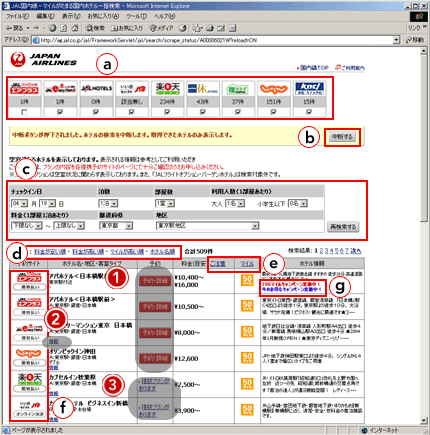Uncheck the box under JAL e-easy hotel

click(x=60, y=112)
